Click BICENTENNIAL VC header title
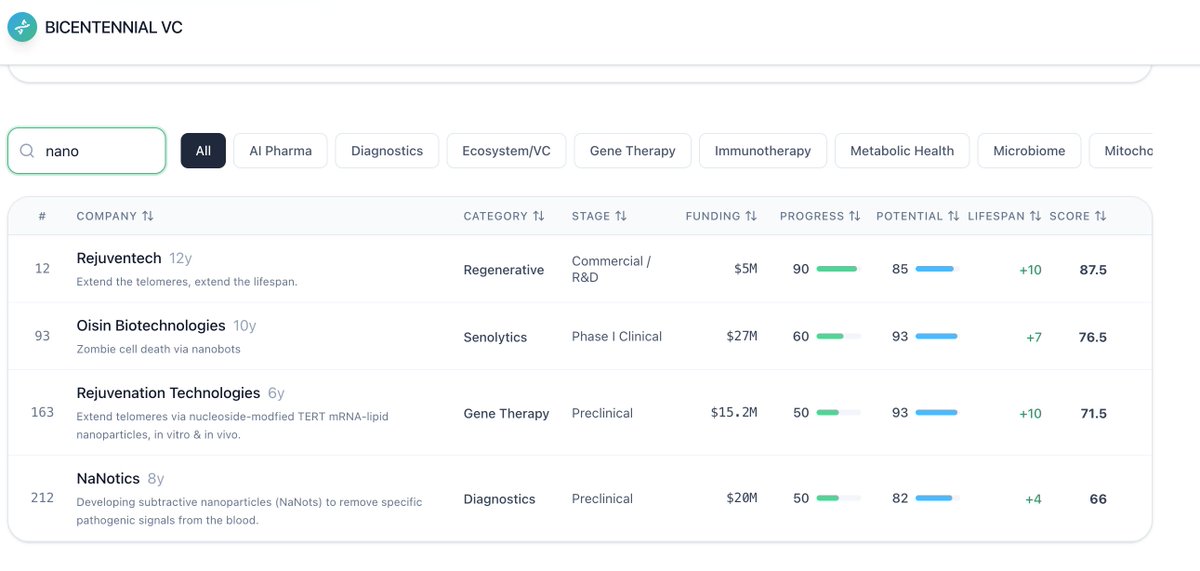This screenshot has width=1200, height=571. click(114, 27)
